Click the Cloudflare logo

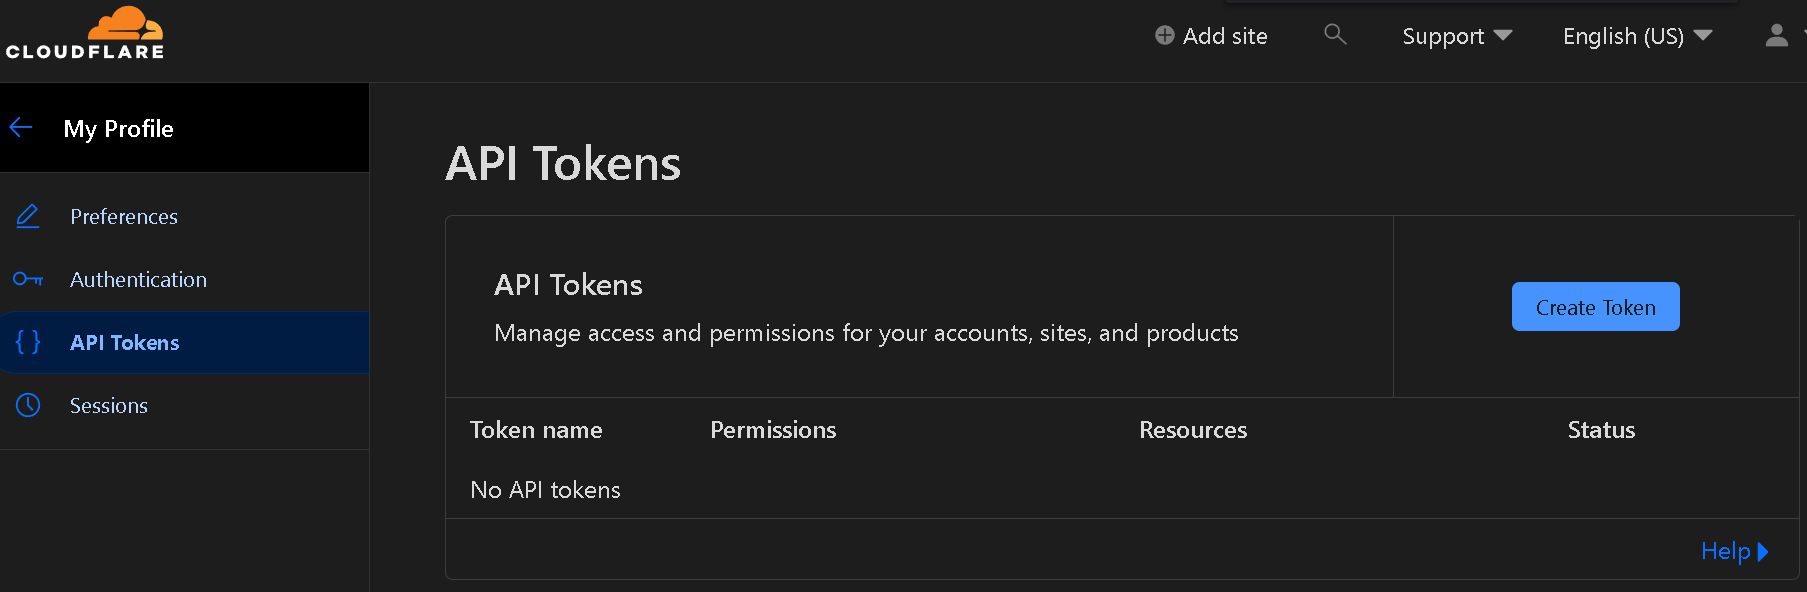85,34
